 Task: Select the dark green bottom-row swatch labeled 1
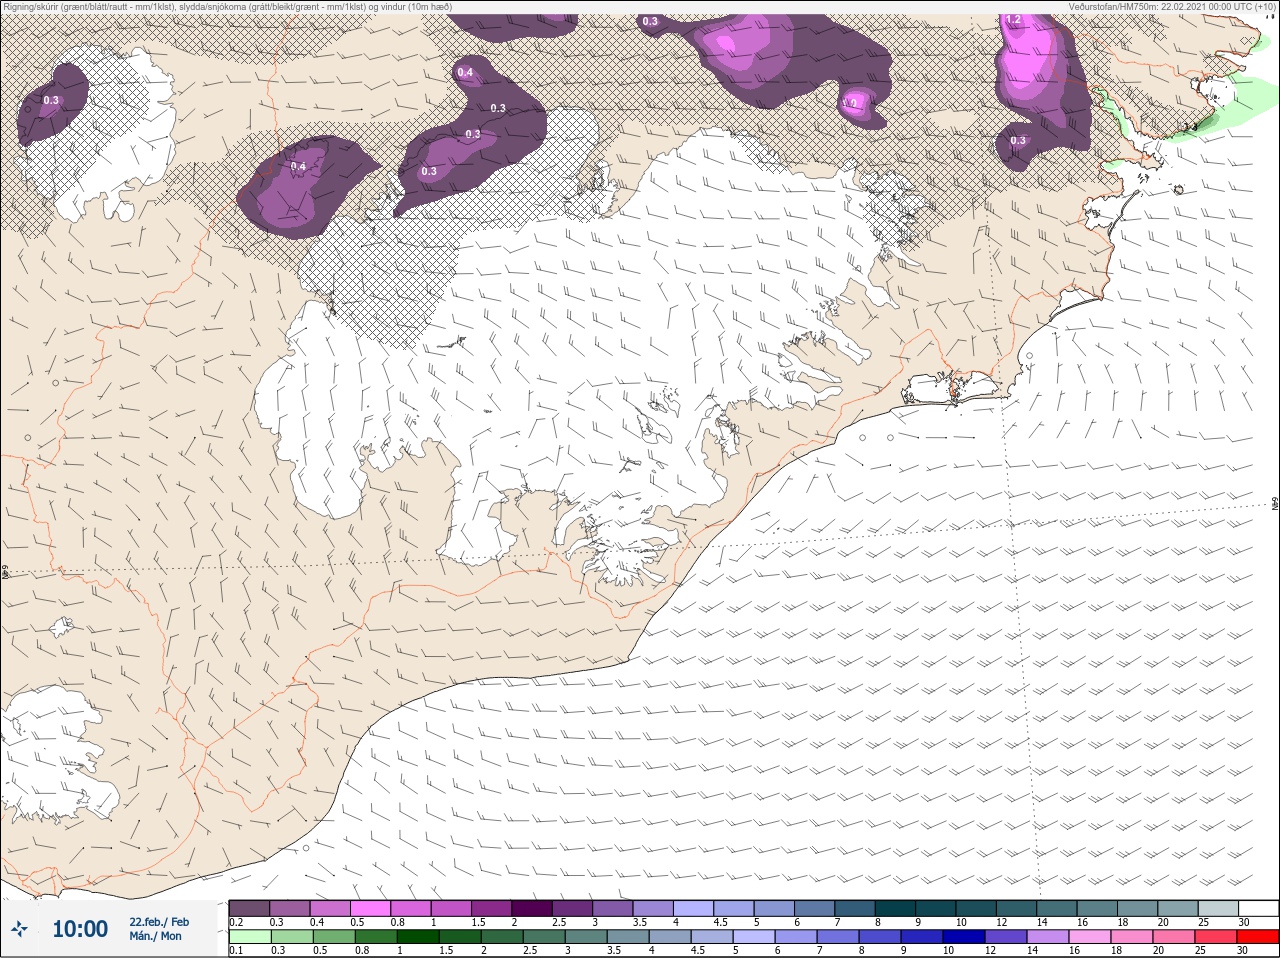click(x=417, y=937)
